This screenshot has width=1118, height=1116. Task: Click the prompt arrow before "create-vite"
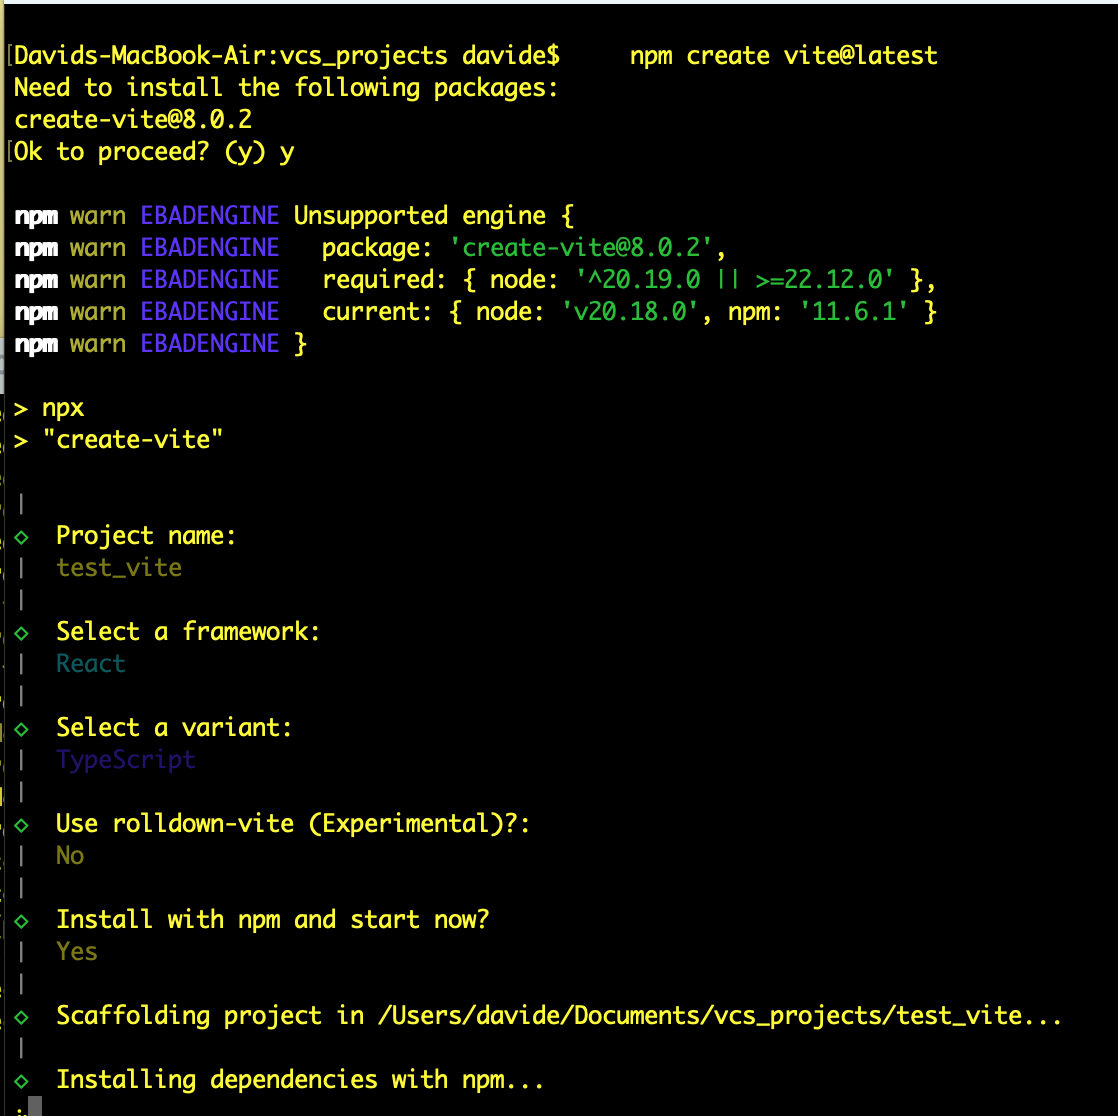[21, 441]
